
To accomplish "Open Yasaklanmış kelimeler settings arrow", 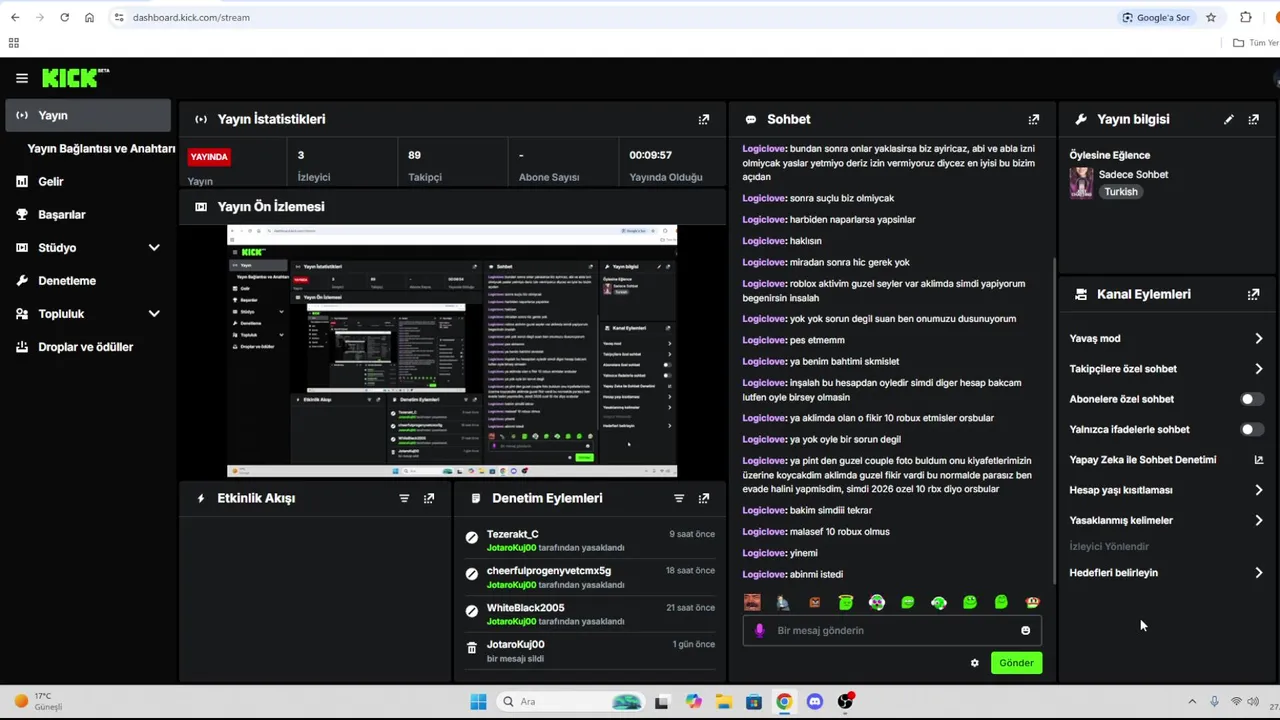I will [1259, 520].
